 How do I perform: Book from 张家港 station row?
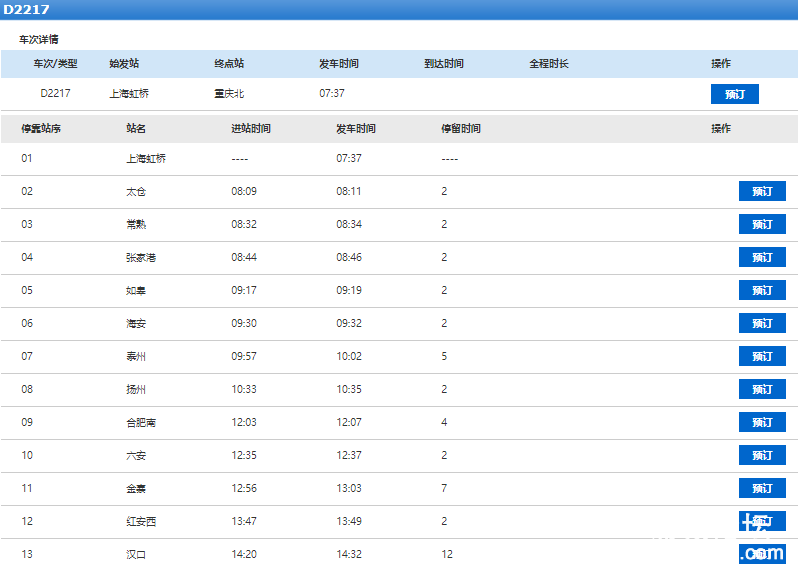(x=762, y=258)
